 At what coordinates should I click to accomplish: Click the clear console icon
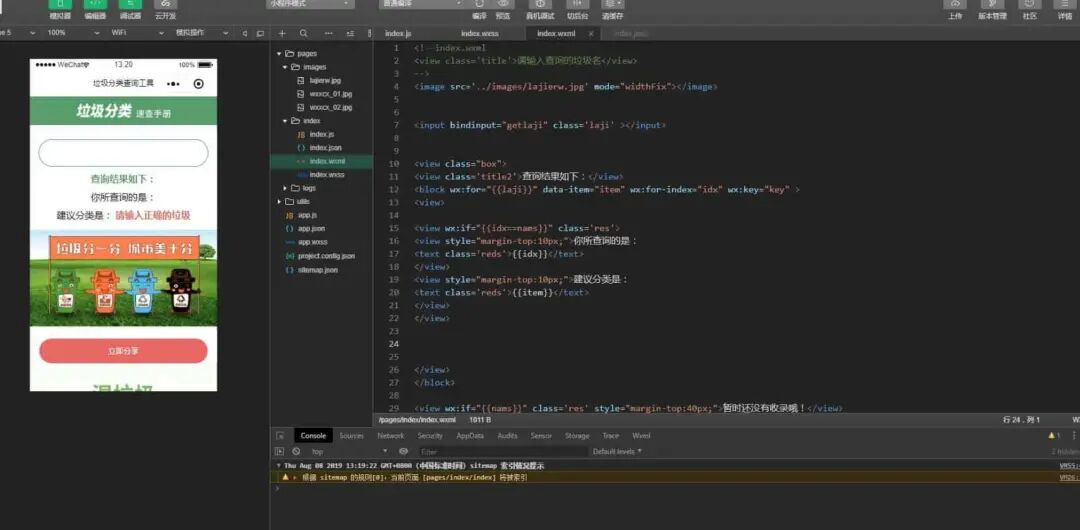tap(296, 451)
